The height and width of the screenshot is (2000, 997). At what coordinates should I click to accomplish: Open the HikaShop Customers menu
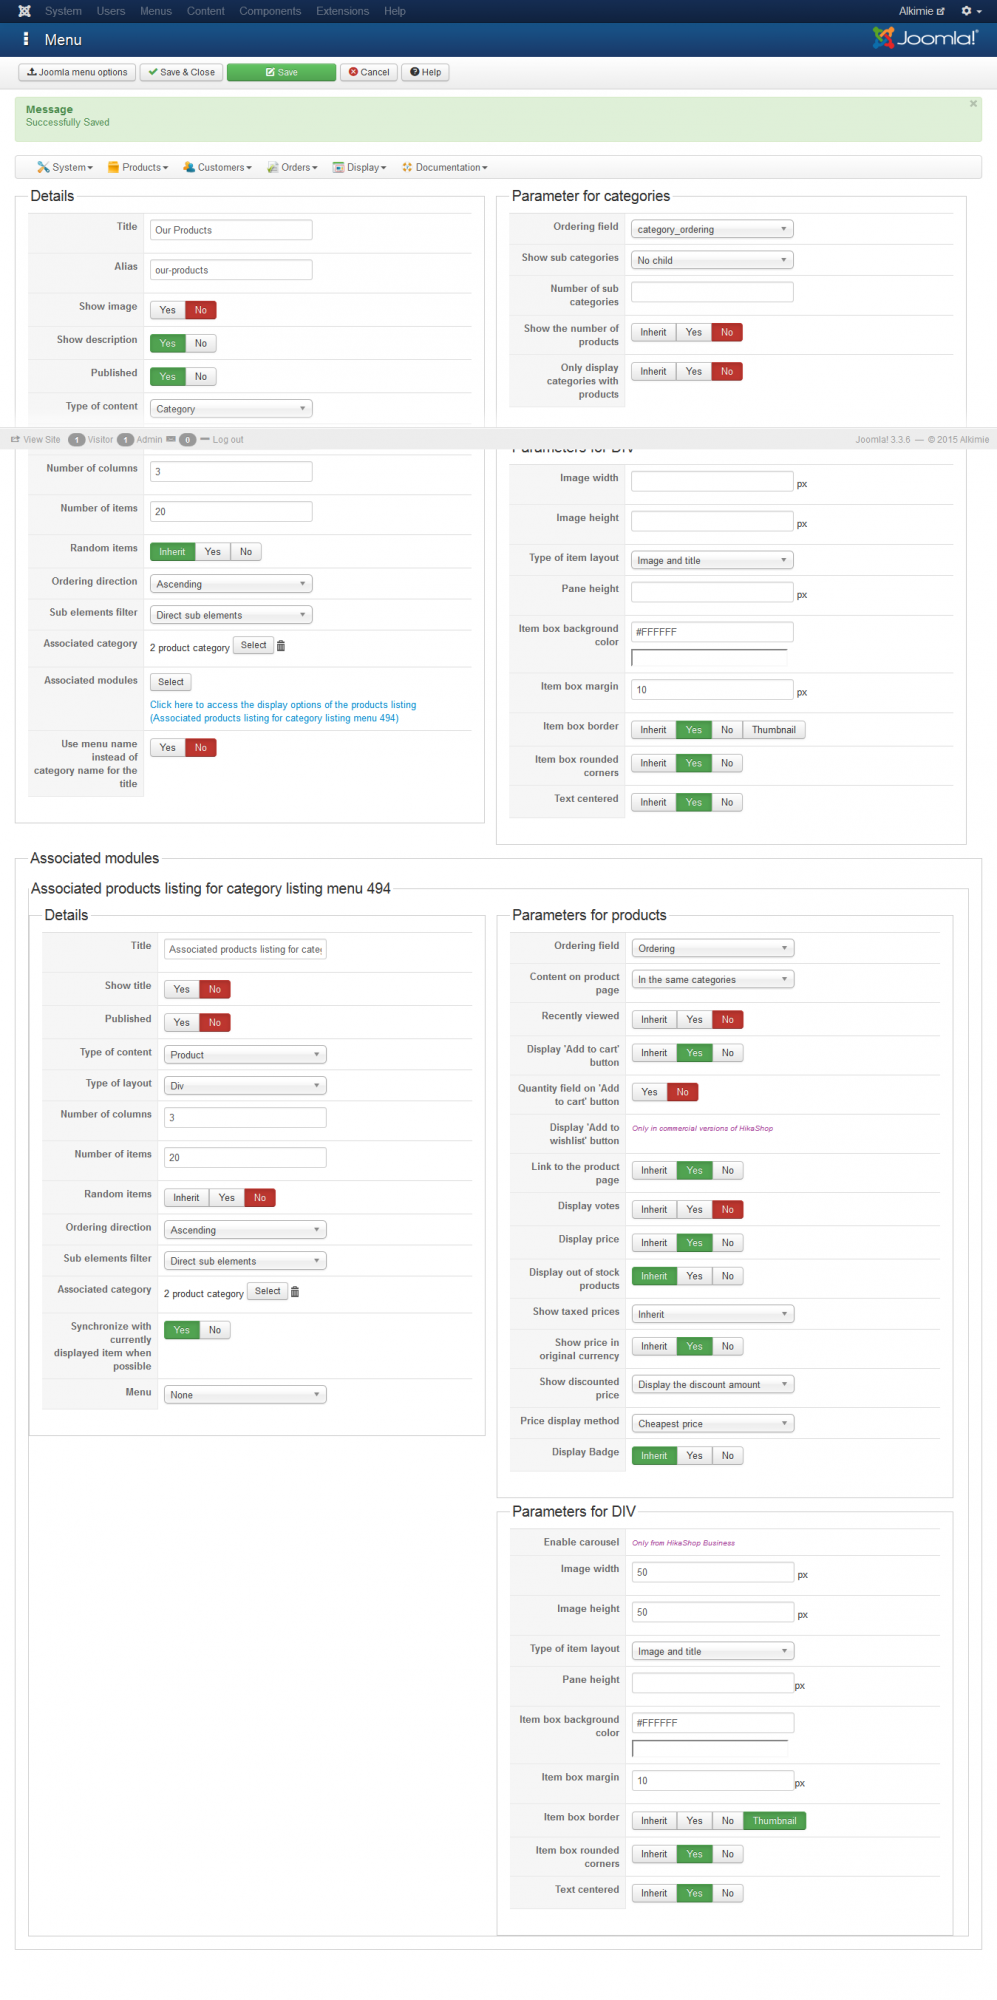pos(217,168)
